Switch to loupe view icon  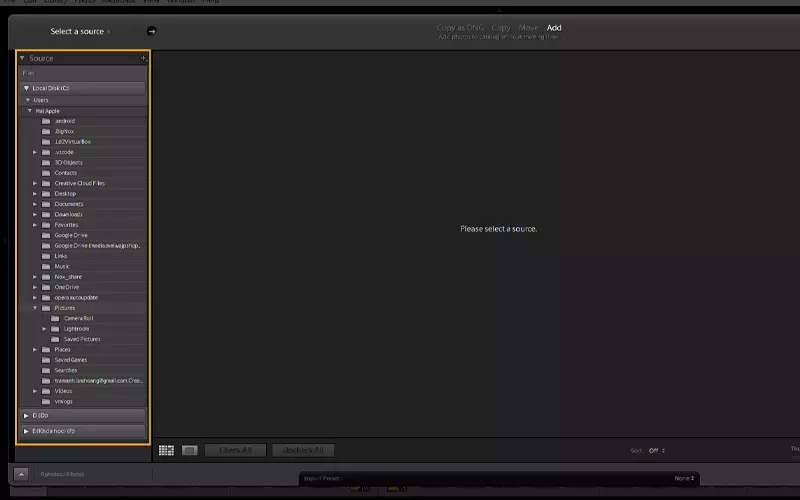pos(189,451)
